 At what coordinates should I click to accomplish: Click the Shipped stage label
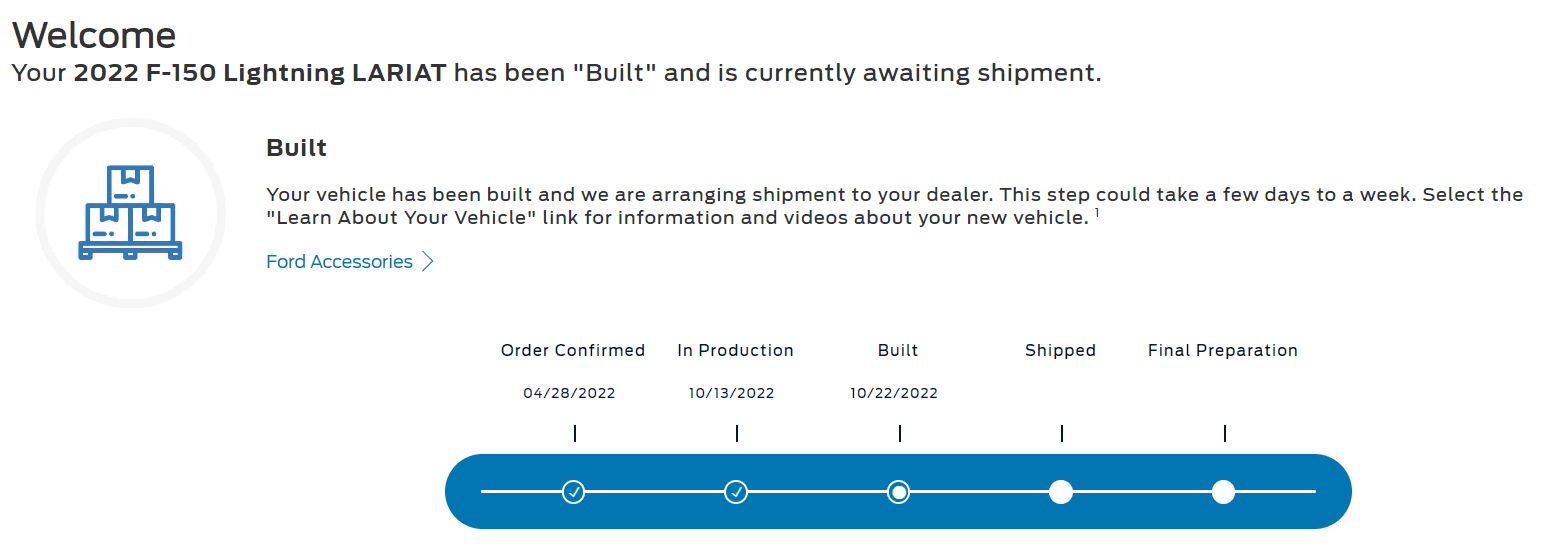click(1060, 351)
